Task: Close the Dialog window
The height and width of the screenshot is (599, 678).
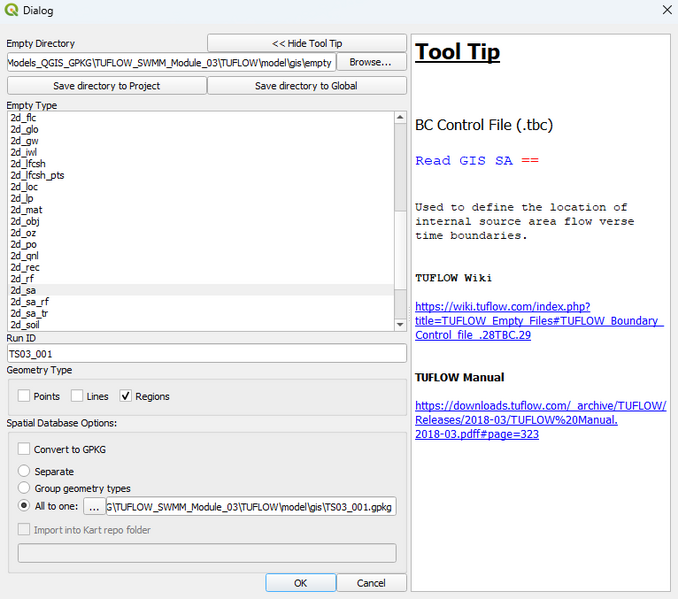Action: click(666, 11)
